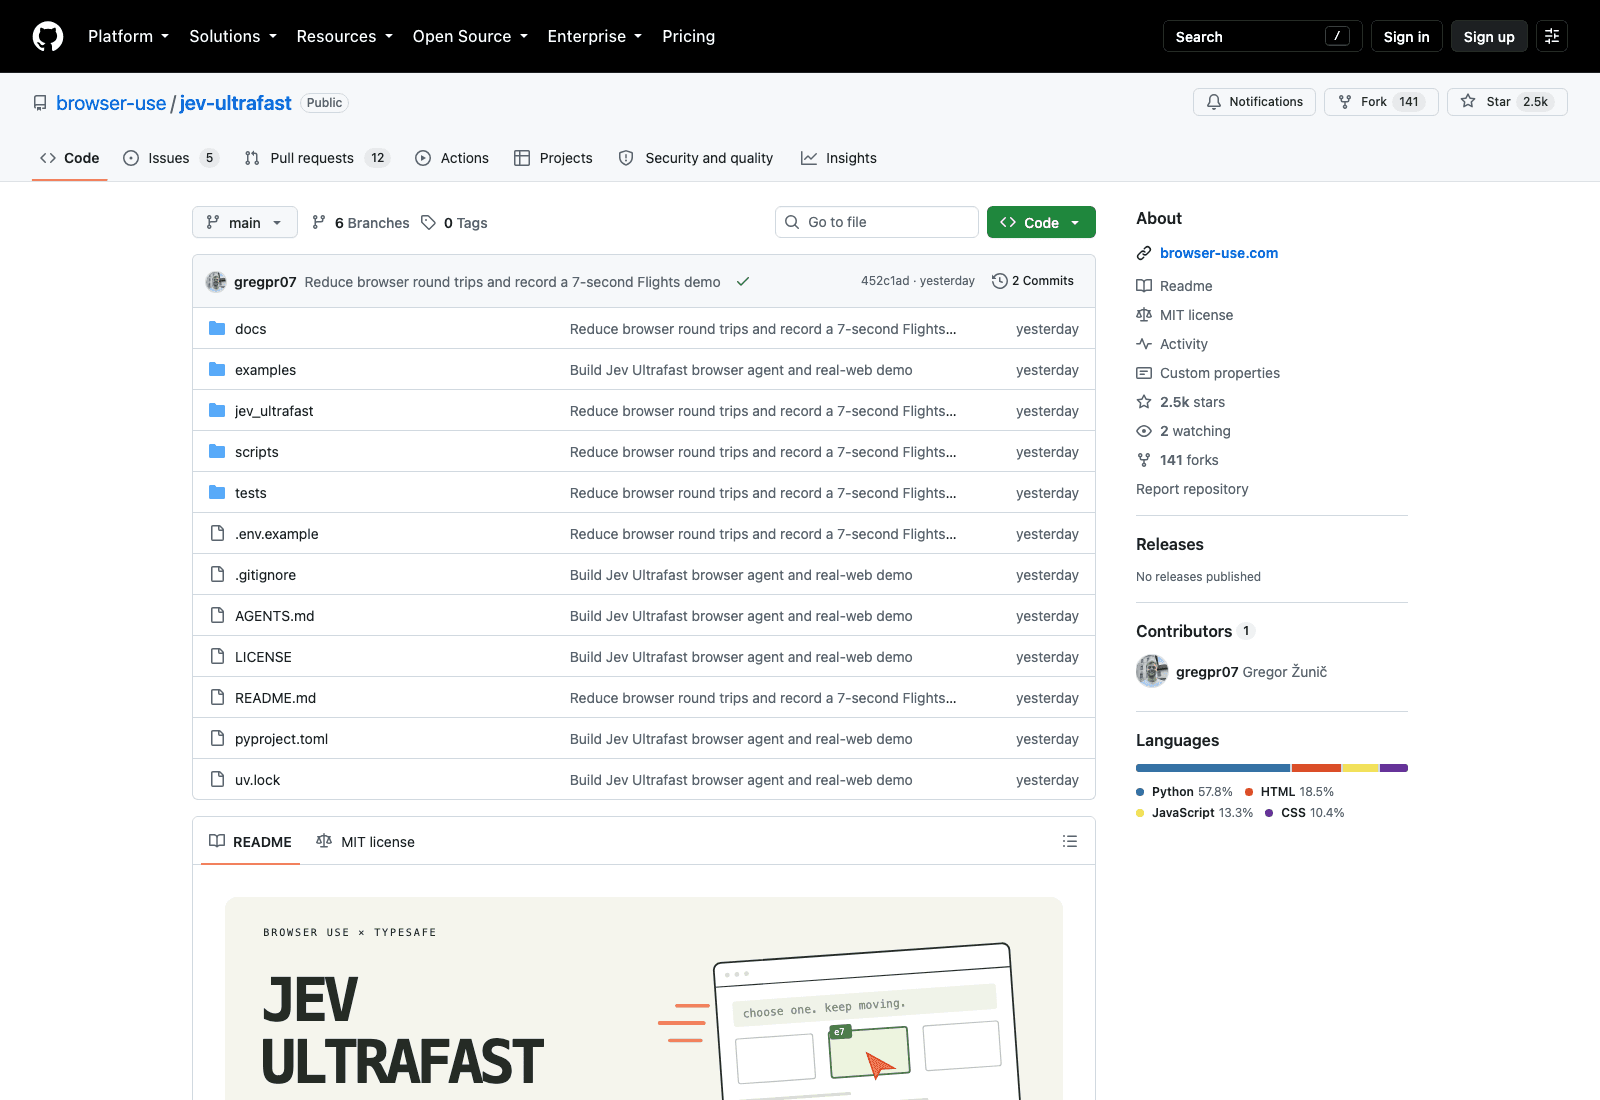The width and height of the screenshot is (1600, 1100).
Task: Open the Projects tab
Action: tap(553, 158)
